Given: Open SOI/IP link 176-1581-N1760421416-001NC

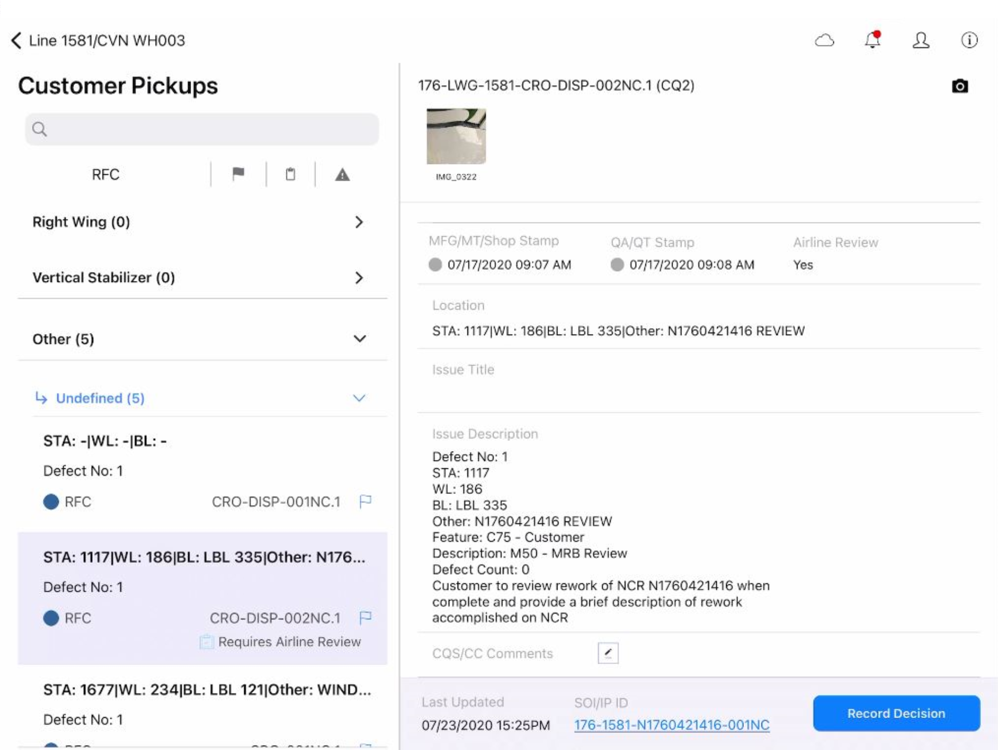Looking at the screenshot, I should (x=672, y=725).
